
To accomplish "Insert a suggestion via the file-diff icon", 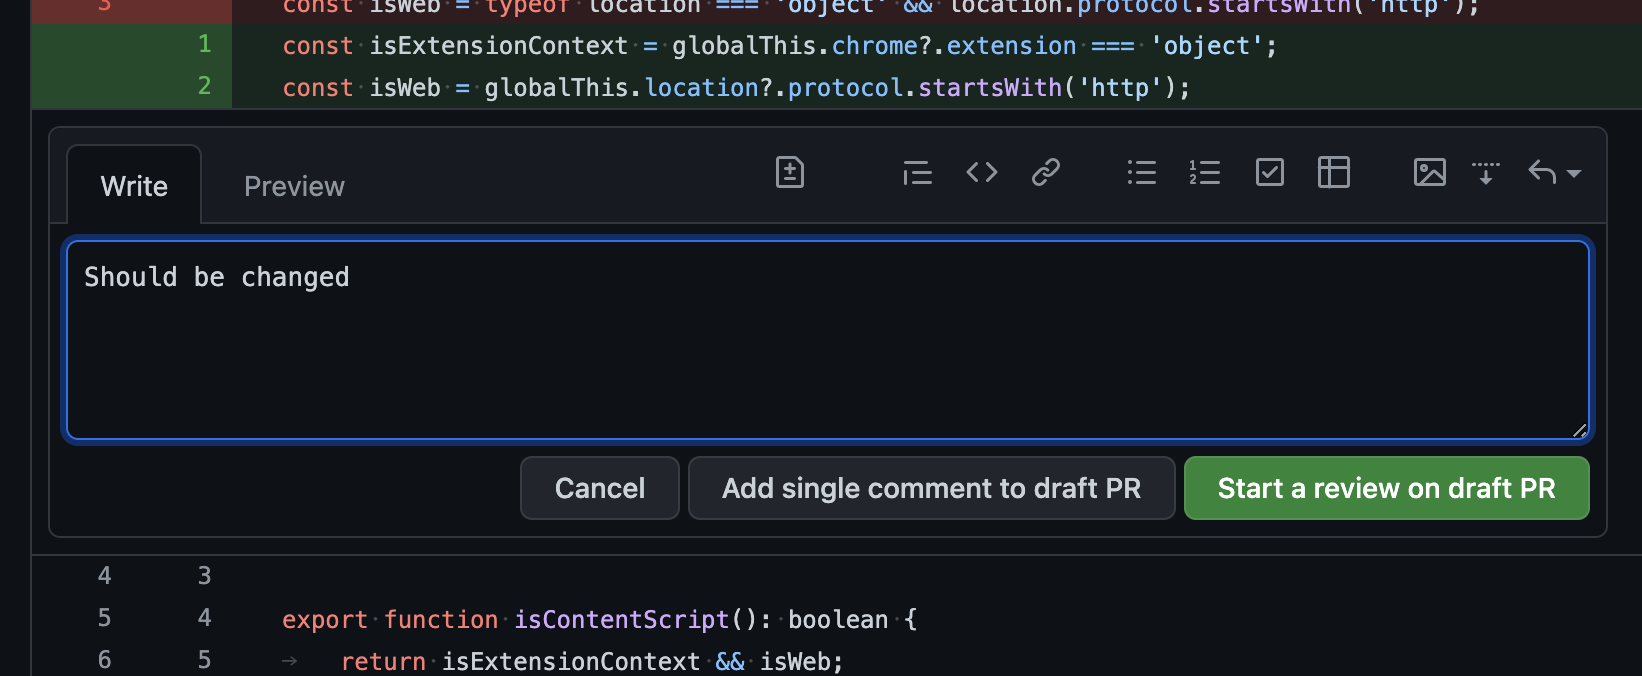I will click(790, 173).
